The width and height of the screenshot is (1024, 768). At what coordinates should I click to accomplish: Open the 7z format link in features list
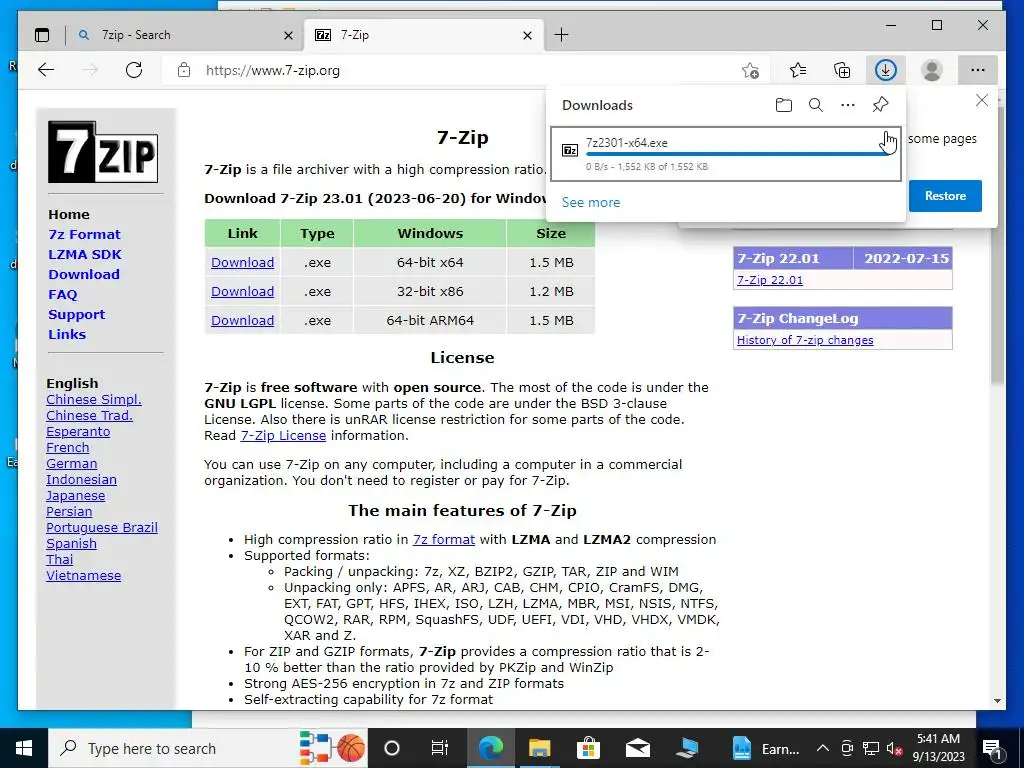click(x=443, y=539)
